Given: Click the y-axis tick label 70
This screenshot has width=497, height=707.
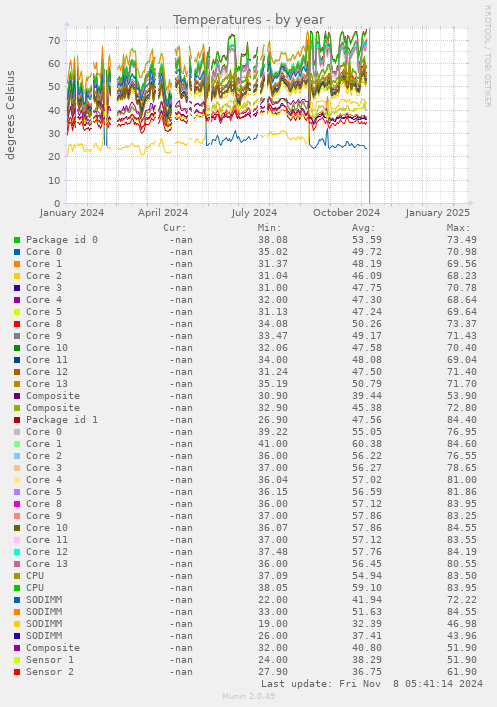Looking at the screenshot, I should 54,41.
